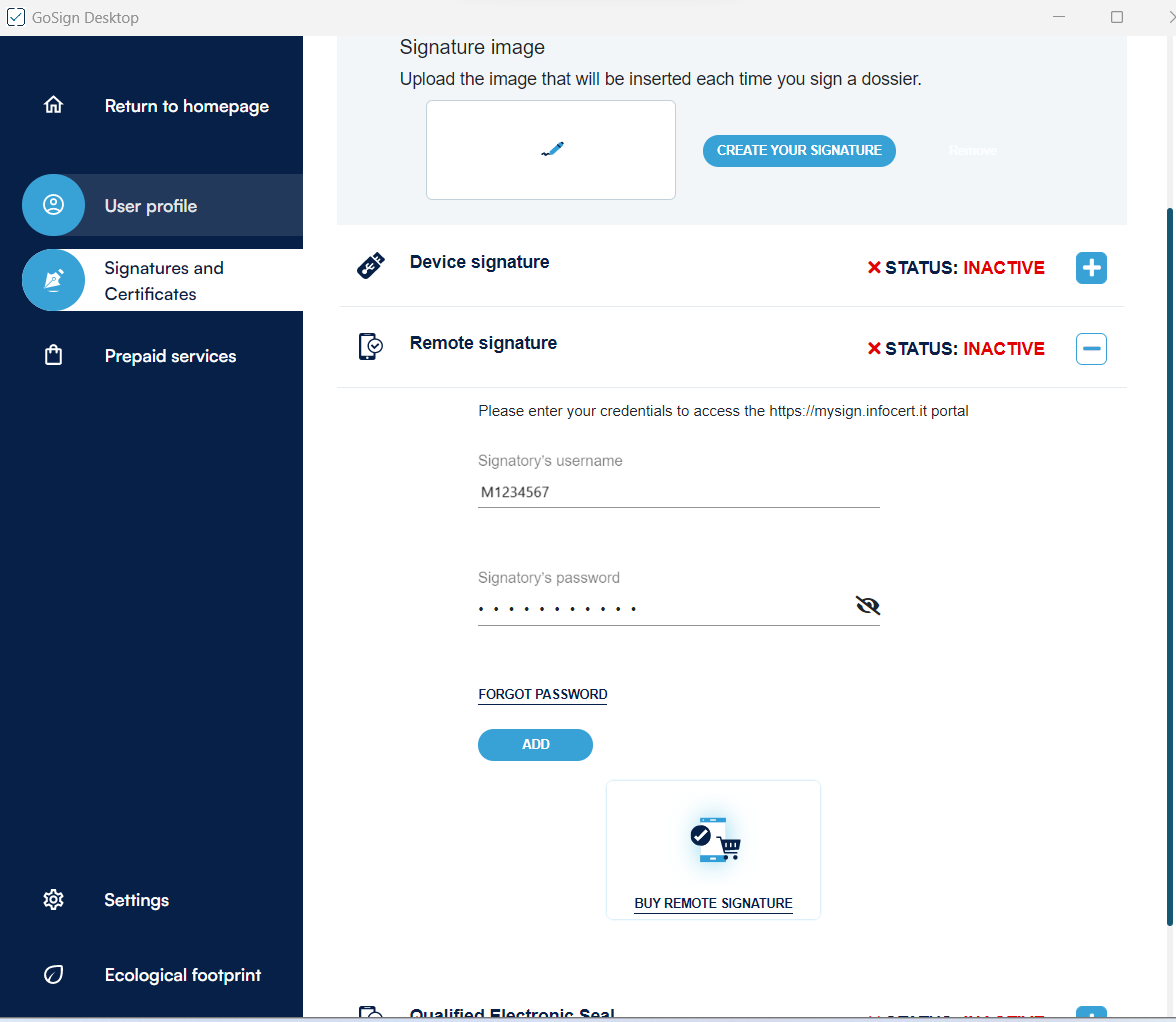Open the Forgot Password link

pyautogui.click(x=543, y=694)
